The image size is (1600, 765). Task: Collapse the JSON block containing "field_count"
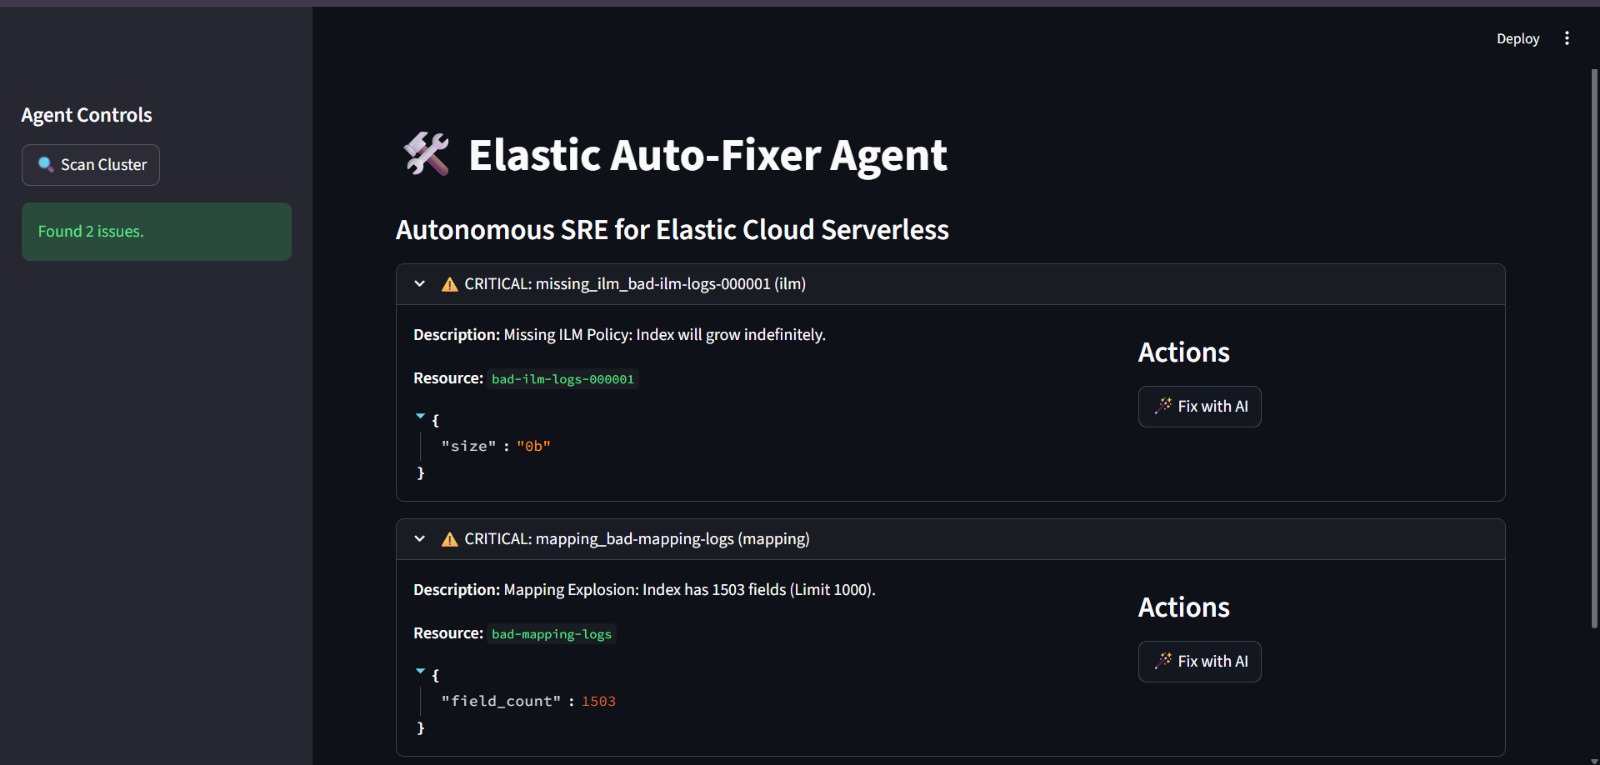(420, 671)
